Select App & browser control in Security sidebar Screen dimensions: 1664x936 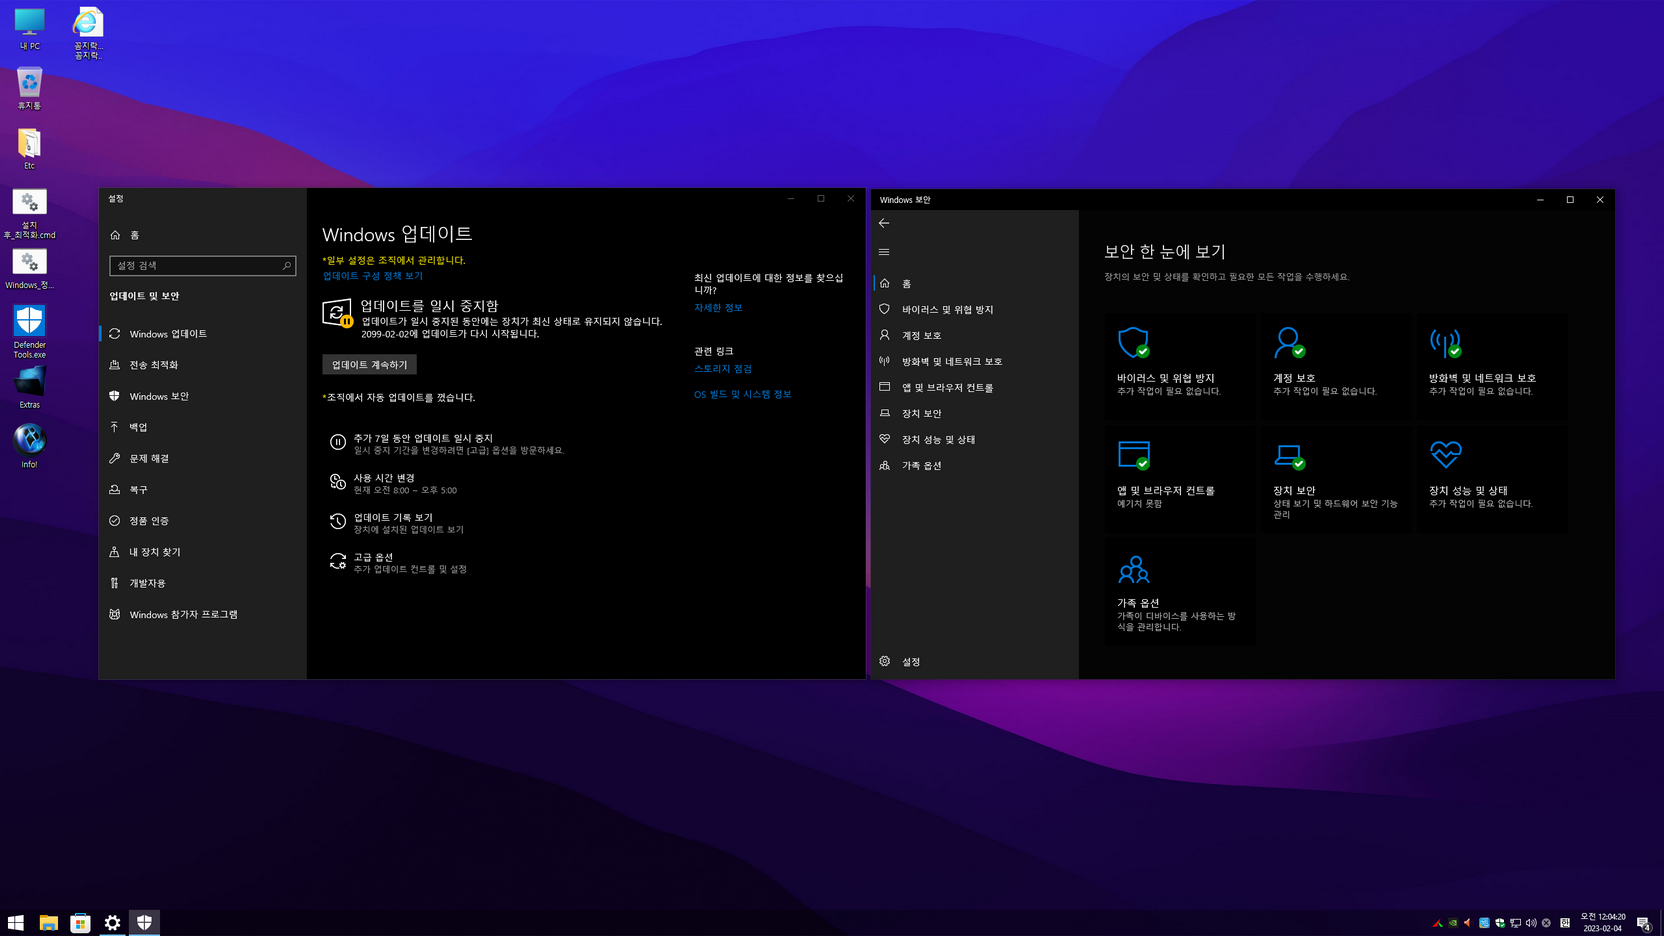pyautogui.click(x=975, y=388)
